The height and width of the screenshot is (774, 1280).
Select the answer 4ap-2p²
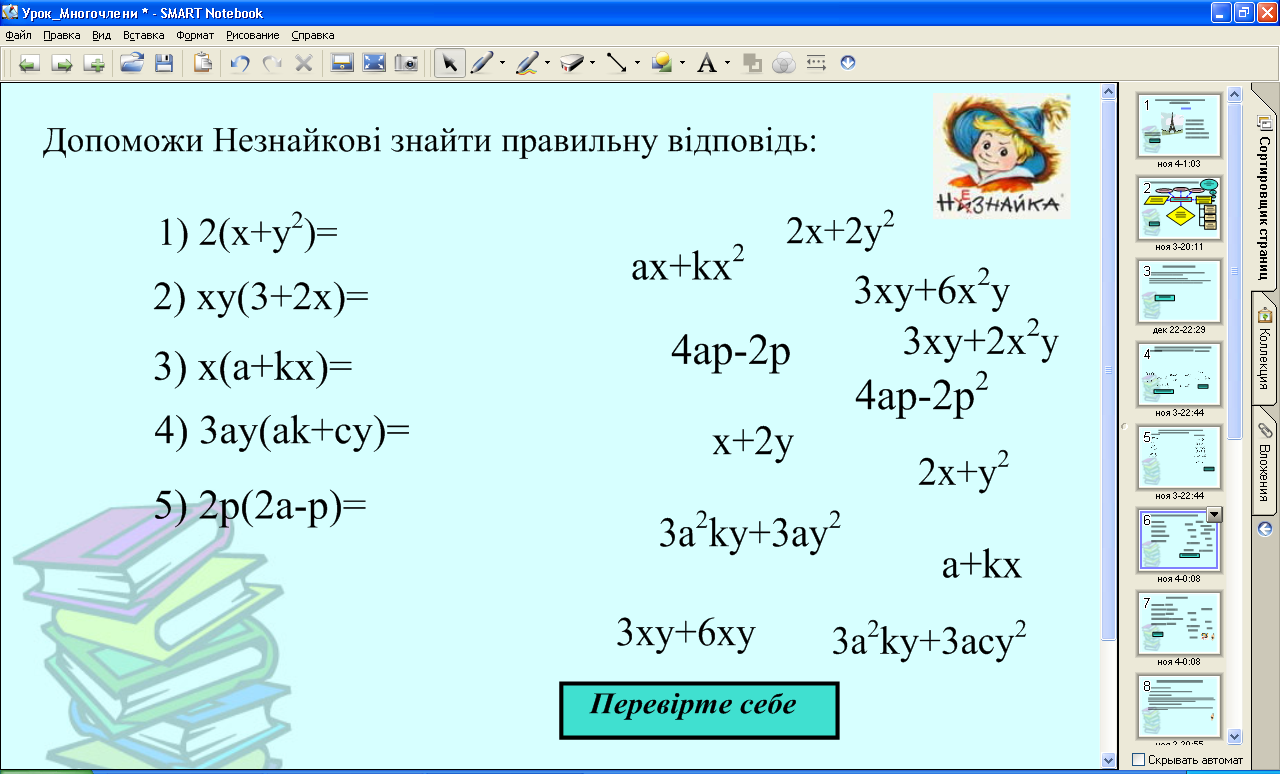[x=922, y=395]
